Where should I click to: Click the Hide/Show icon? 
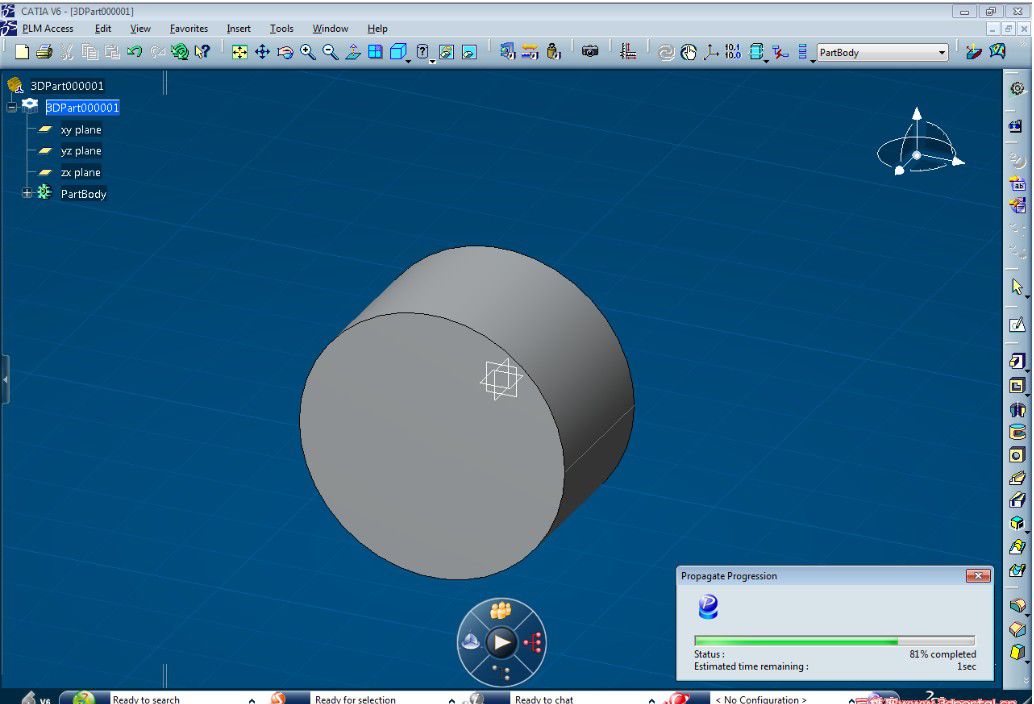pyautogui.click(x=446, y=52)
